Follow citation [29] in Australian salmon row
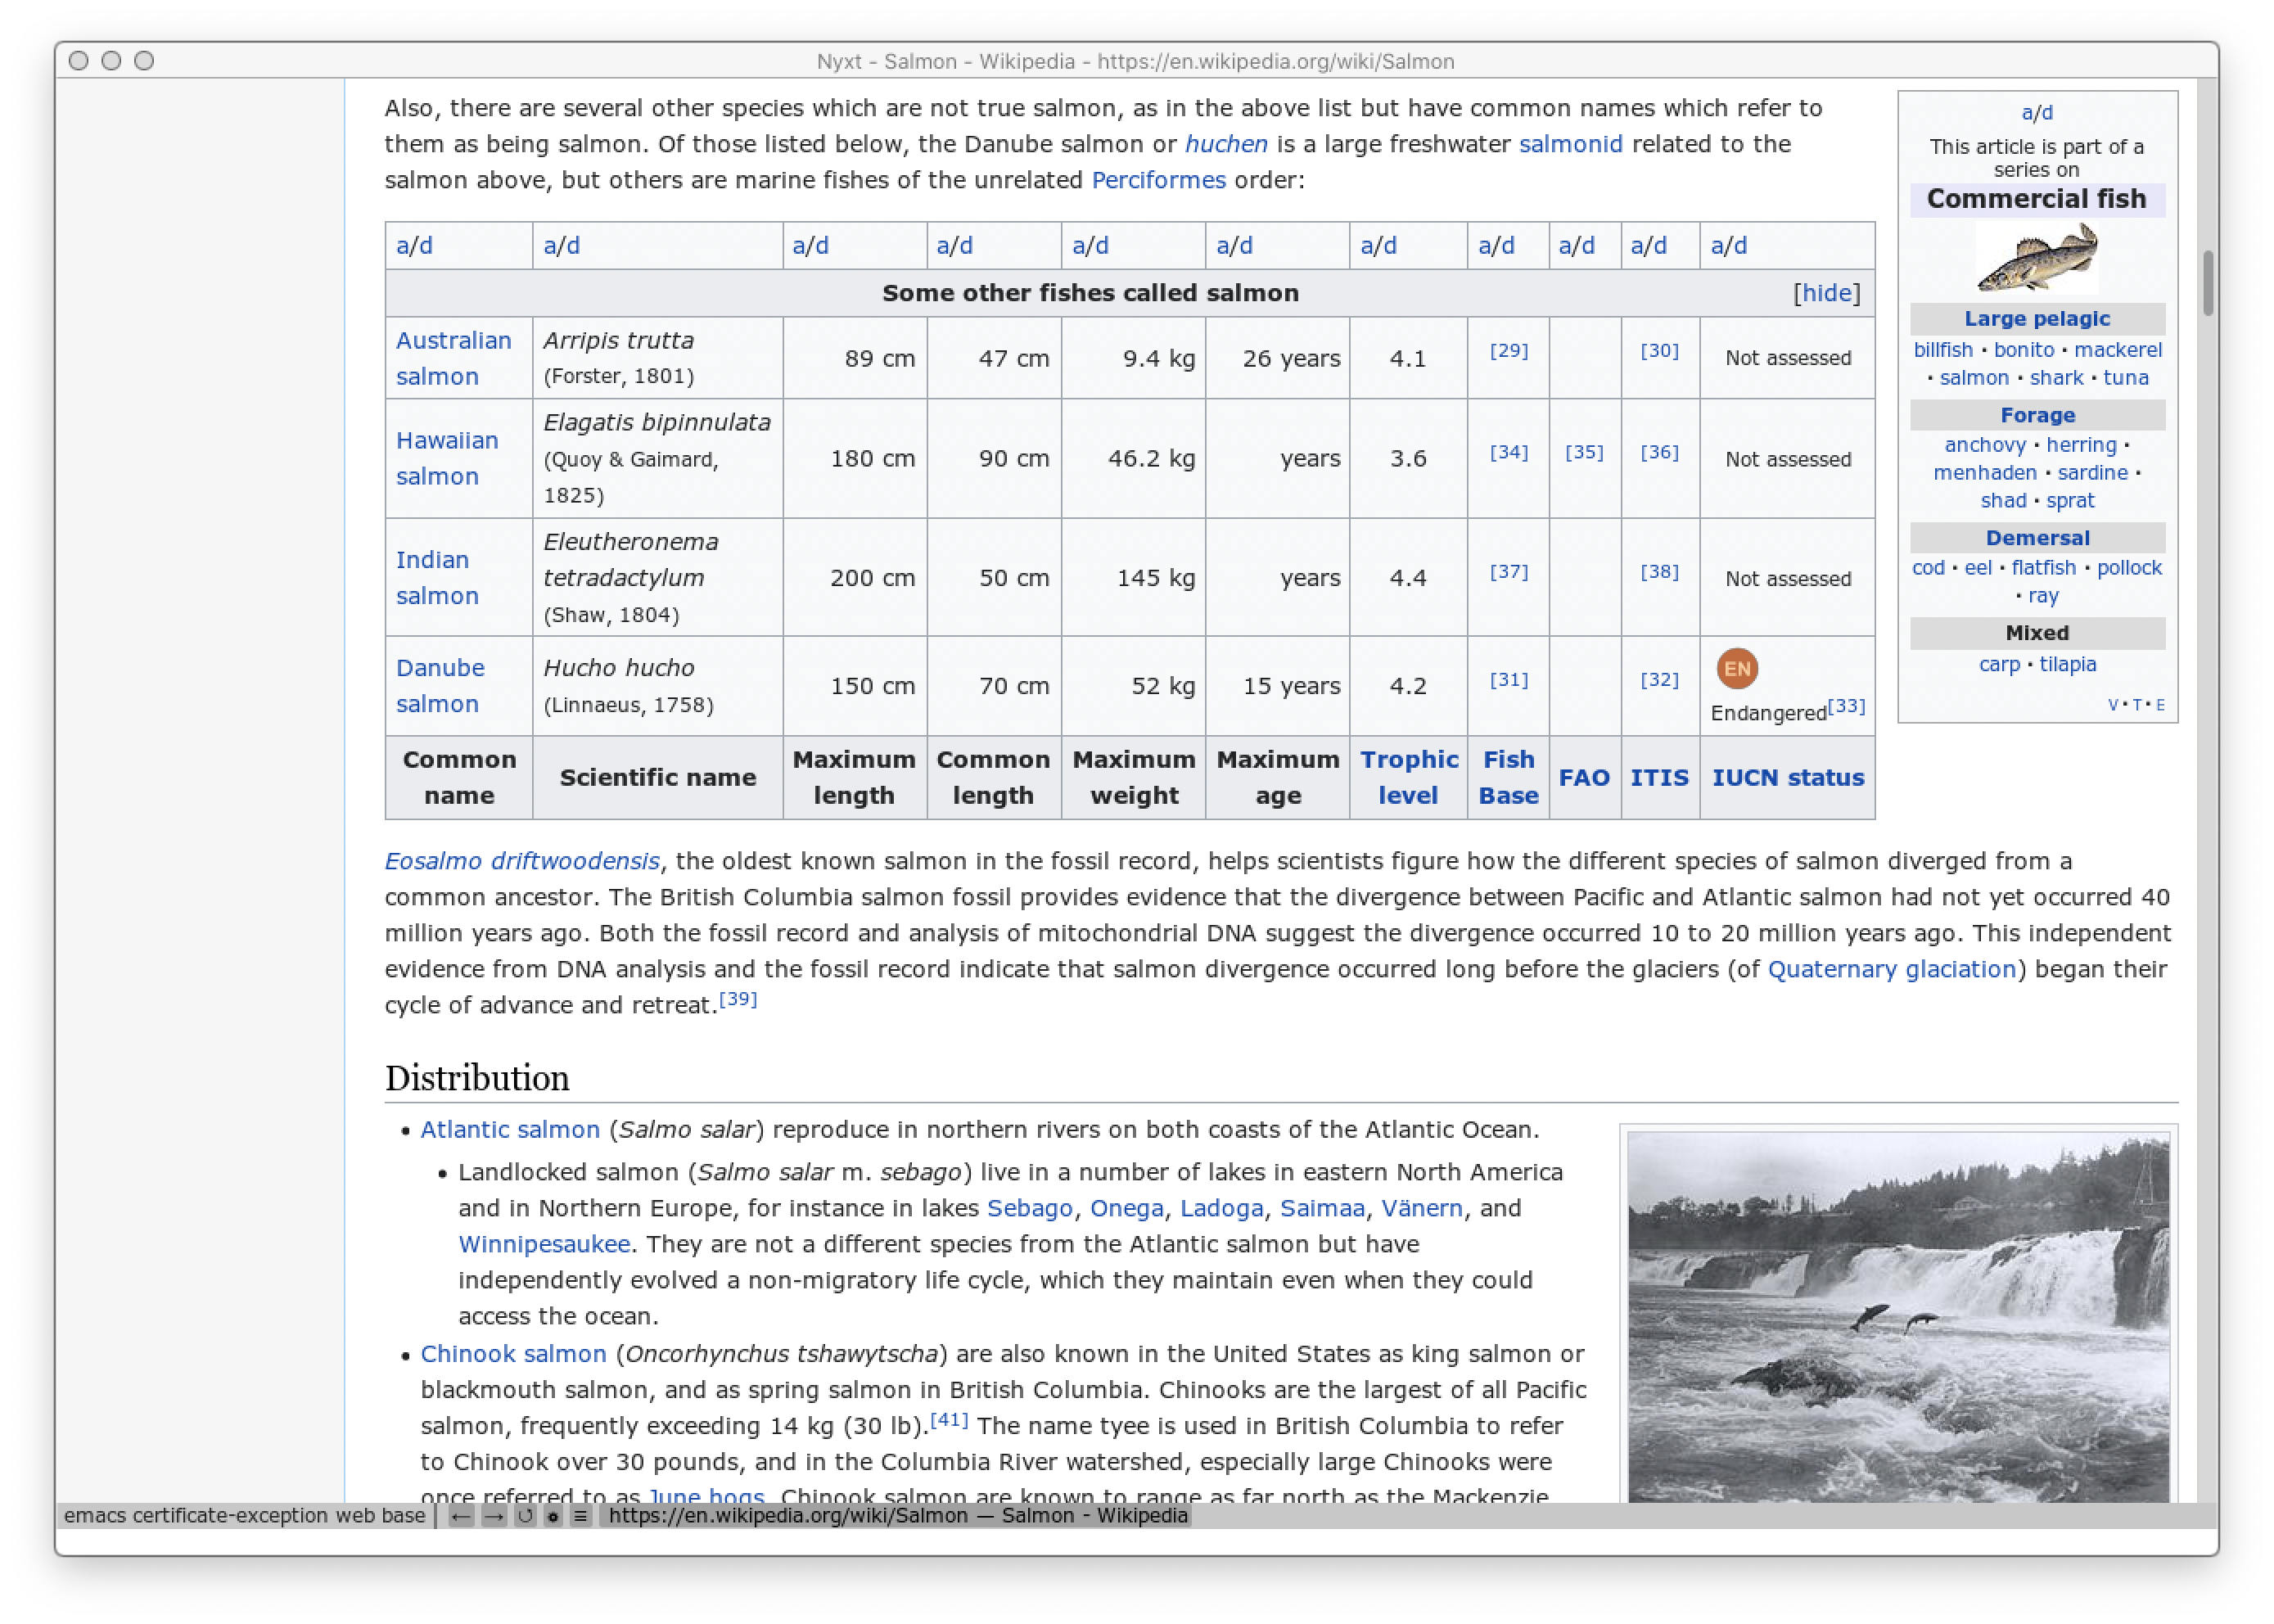Viewport: 2274px width, 1624px height. [1508, 350]
